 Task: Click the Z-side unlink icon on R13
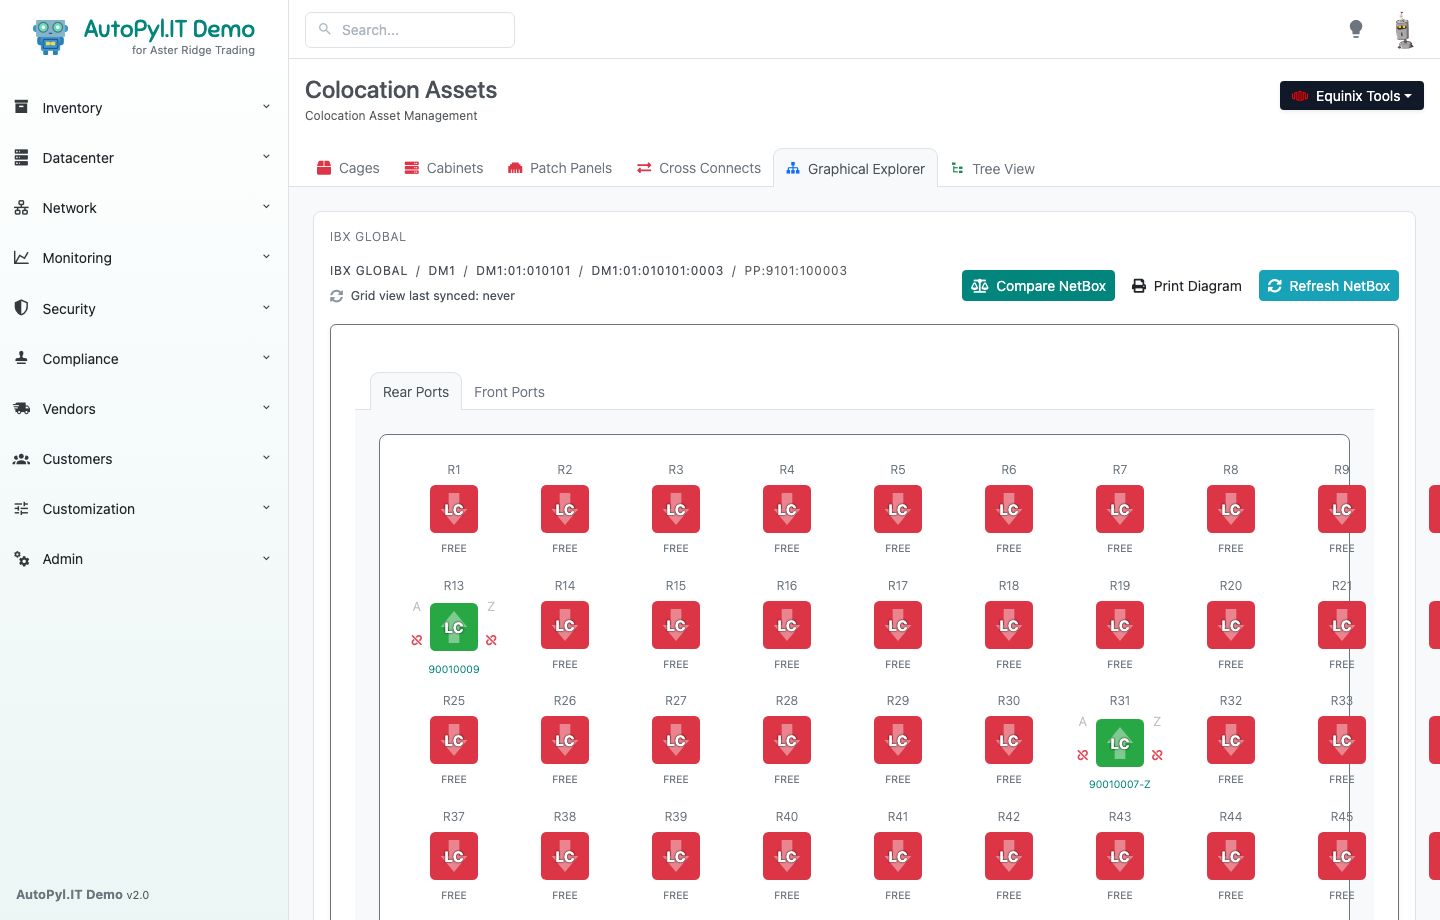(491, 640)
